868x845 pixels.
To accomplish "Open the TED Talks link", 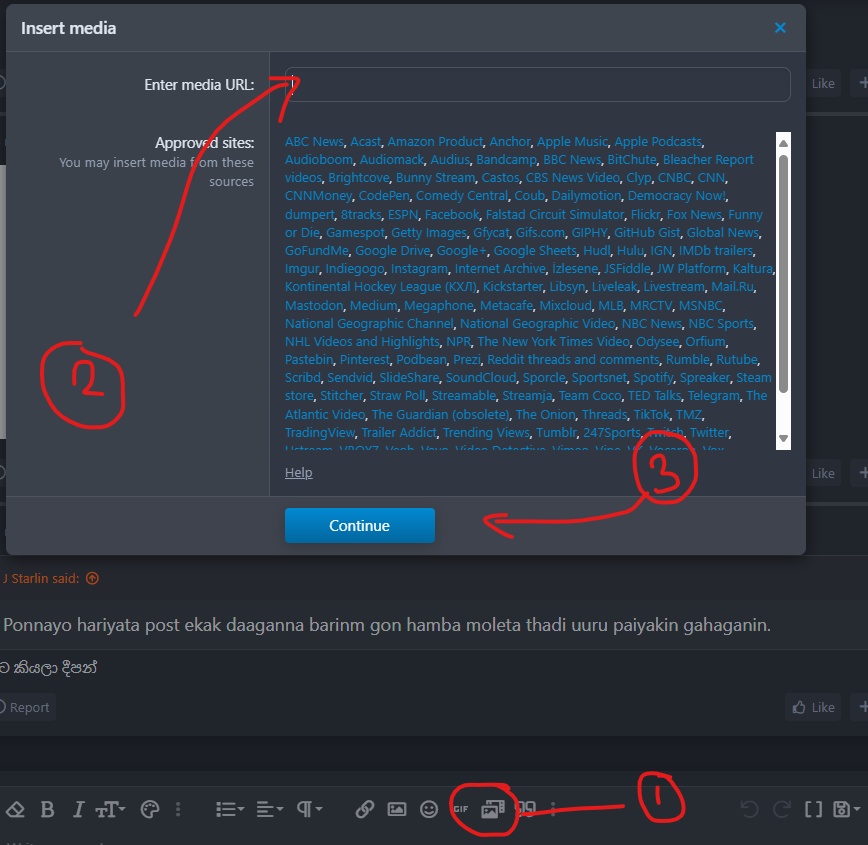I will [655, 396].
